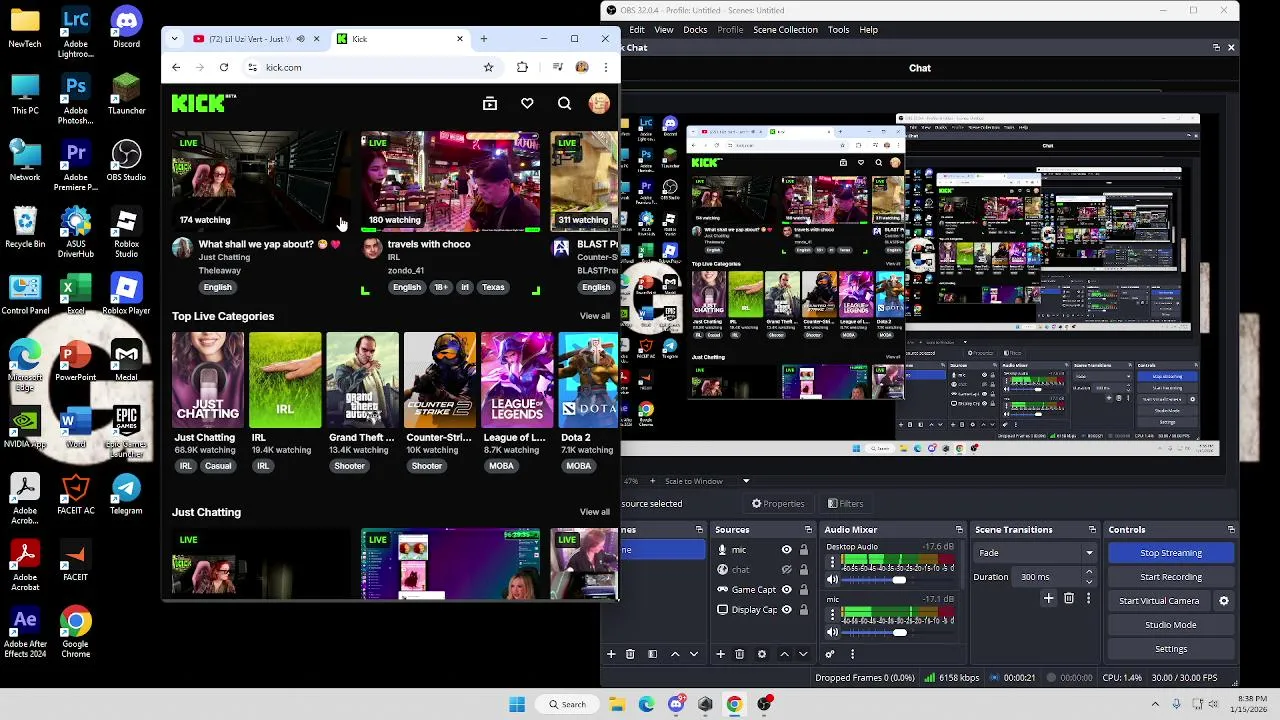Open Windows taskbar Search box
The width and height of the screenshot is (1280, 720).
click(x=566, y=704)
